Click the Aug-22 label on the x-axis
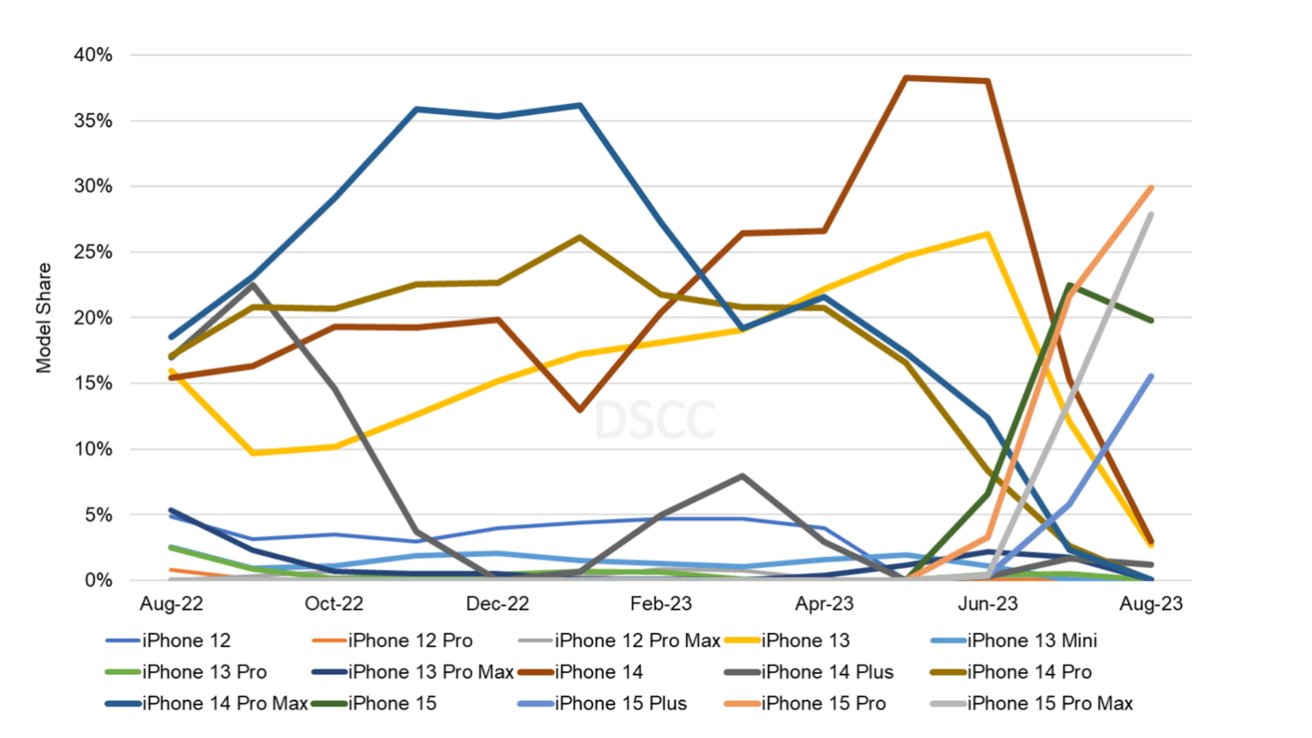This screenshot has height=738, width=1312. point(169,605)
